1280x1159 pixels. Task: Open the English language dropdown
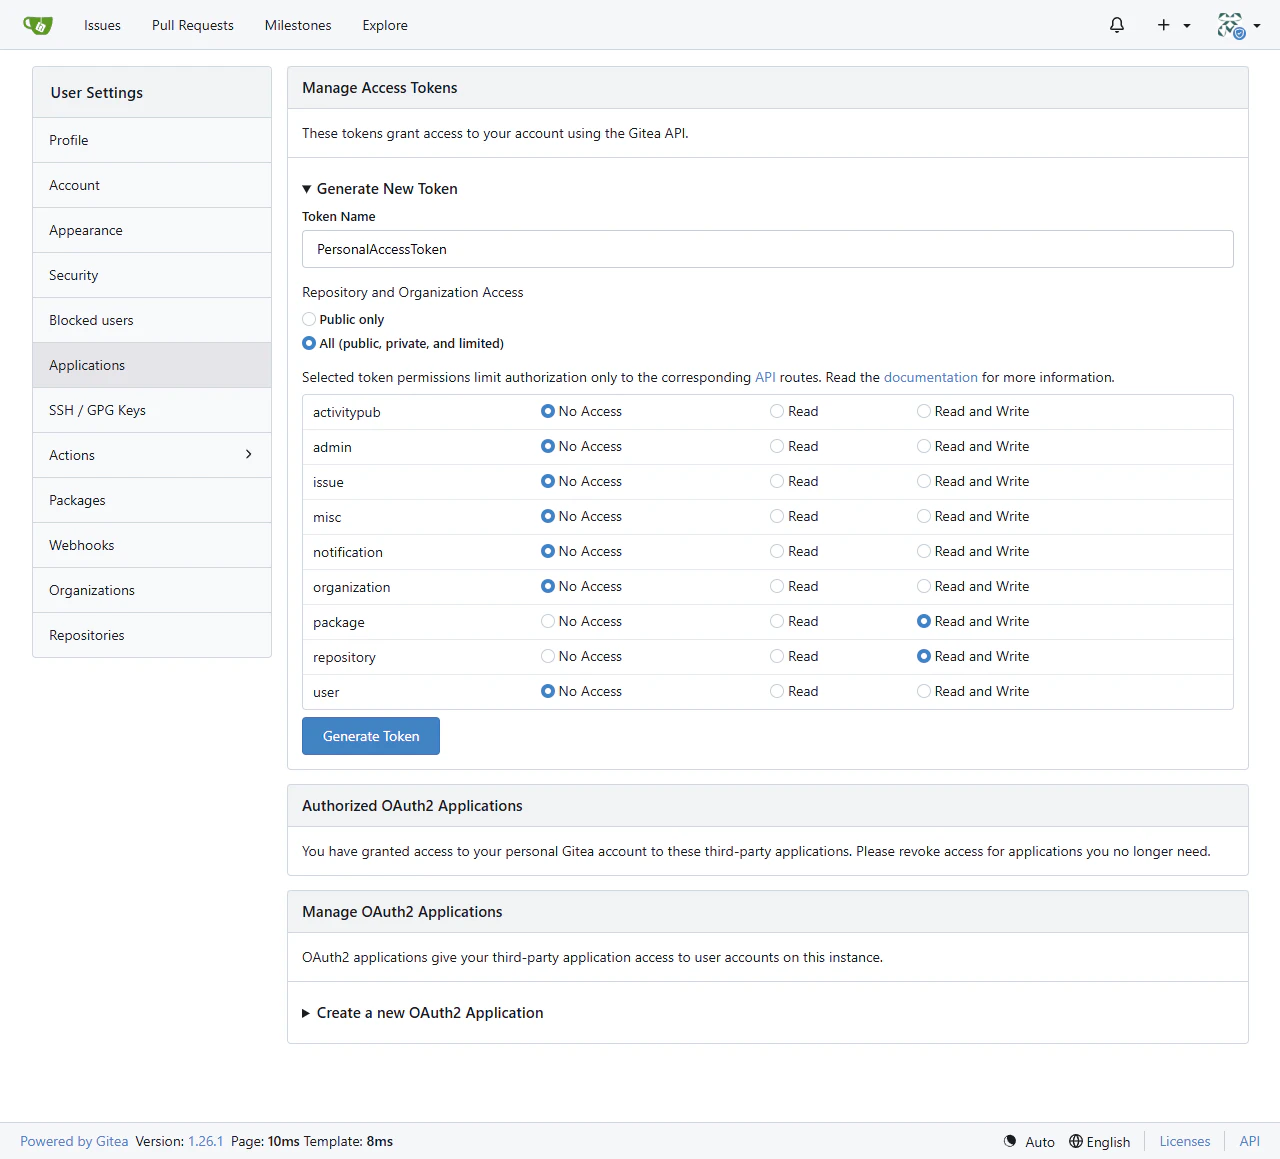tap(1100, 1141)
